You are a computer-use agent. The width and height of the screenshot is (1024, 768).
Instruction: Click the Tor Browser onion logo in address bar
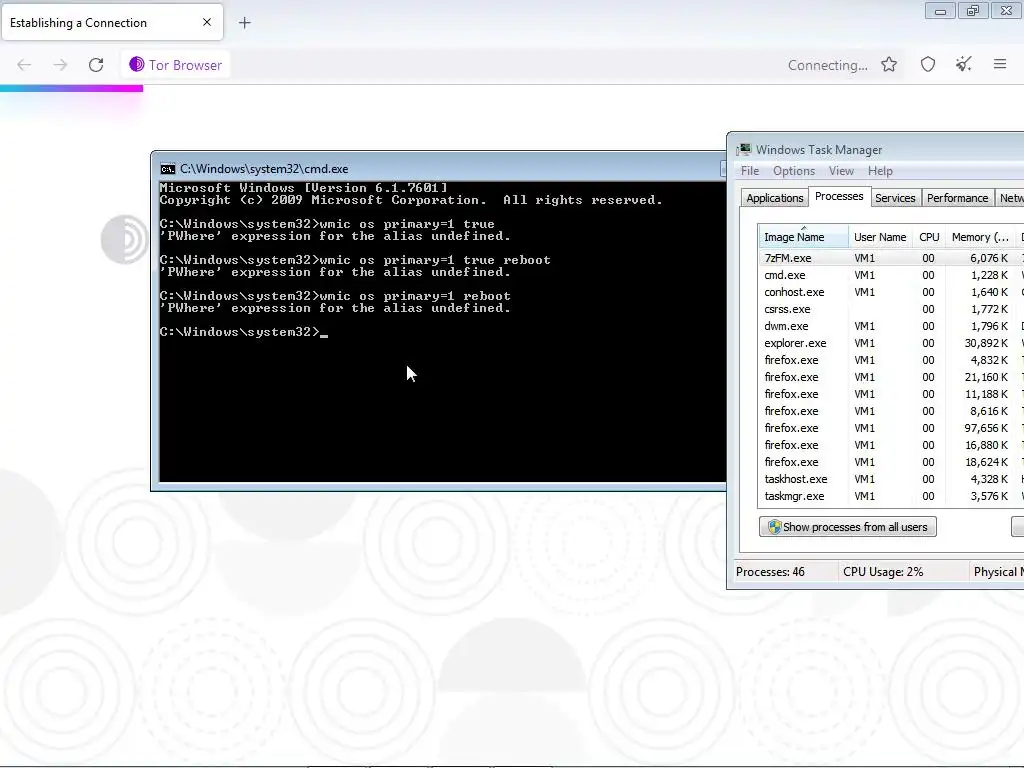[x=136, y=64]
